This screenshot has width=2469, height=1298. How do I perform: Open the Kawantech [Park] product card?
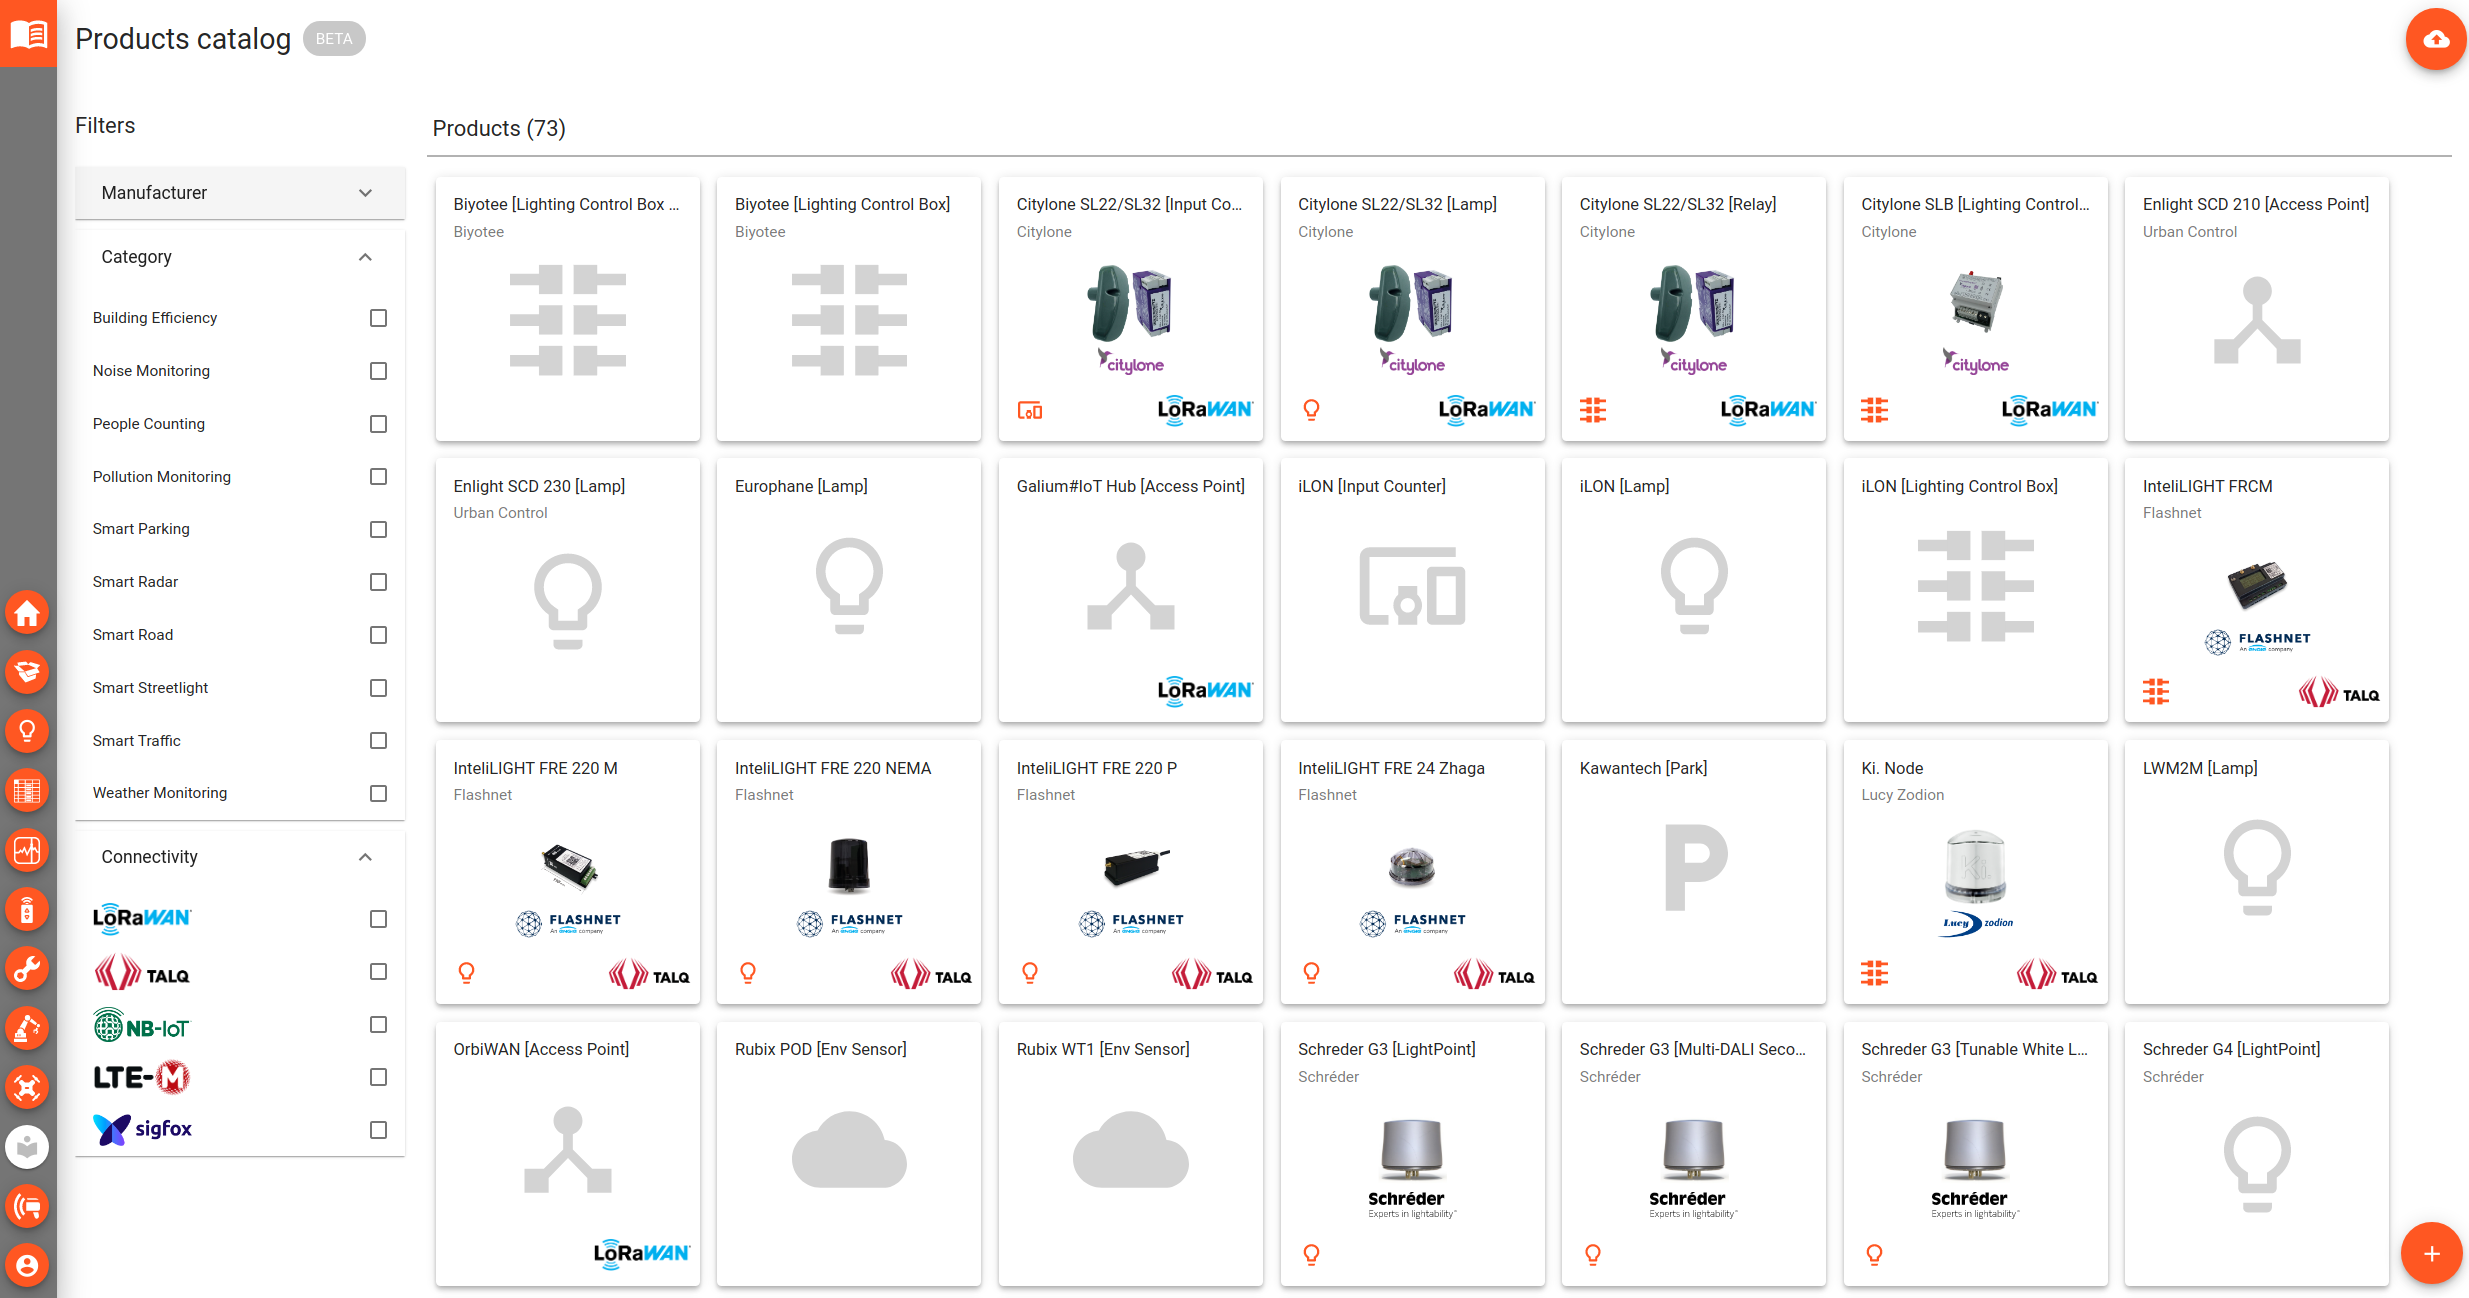pyautogui.click(x=1694, y=872)
